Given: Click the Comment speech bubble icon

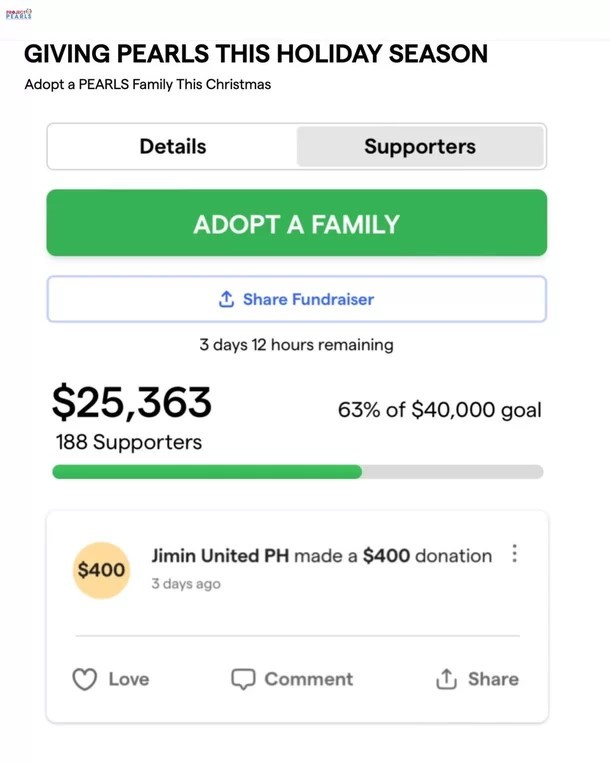Looking at the screenshot, I should point(243,680).
